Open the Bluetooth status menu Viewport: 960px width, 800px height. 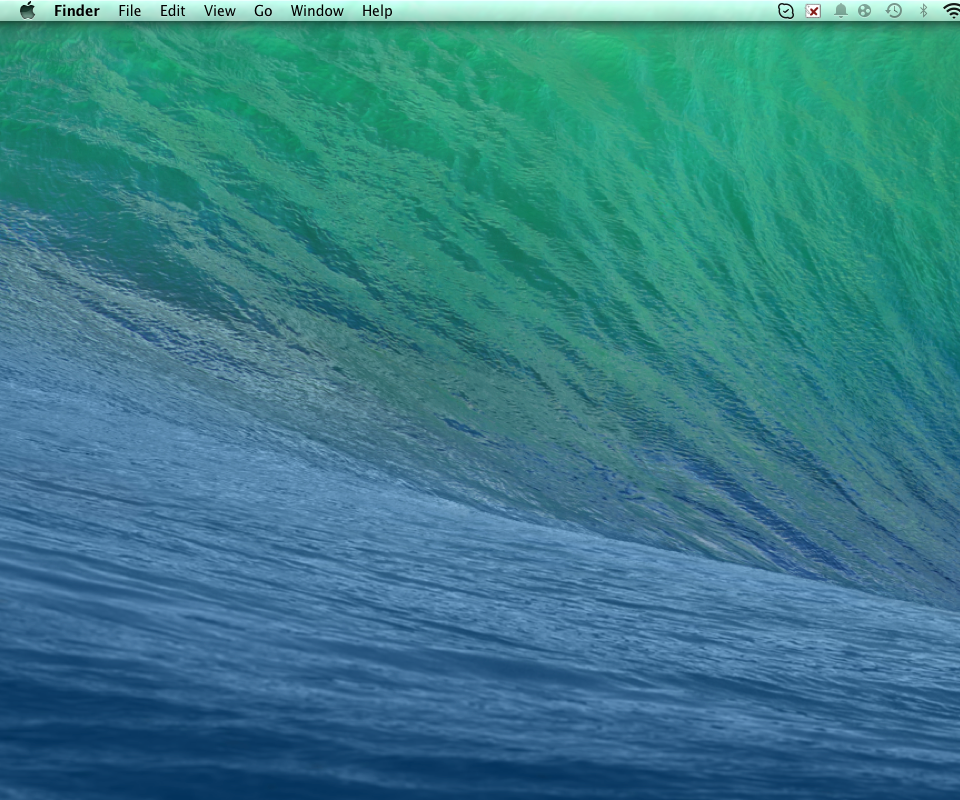coord(923,11)
